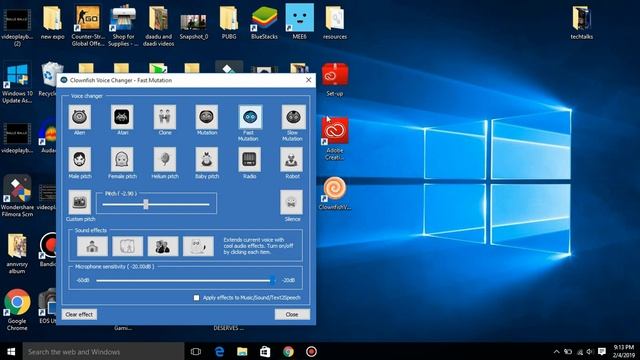This screenshot has width=640, height=360.
Task: Select the resources folder icon
Action: pos(335,22)
